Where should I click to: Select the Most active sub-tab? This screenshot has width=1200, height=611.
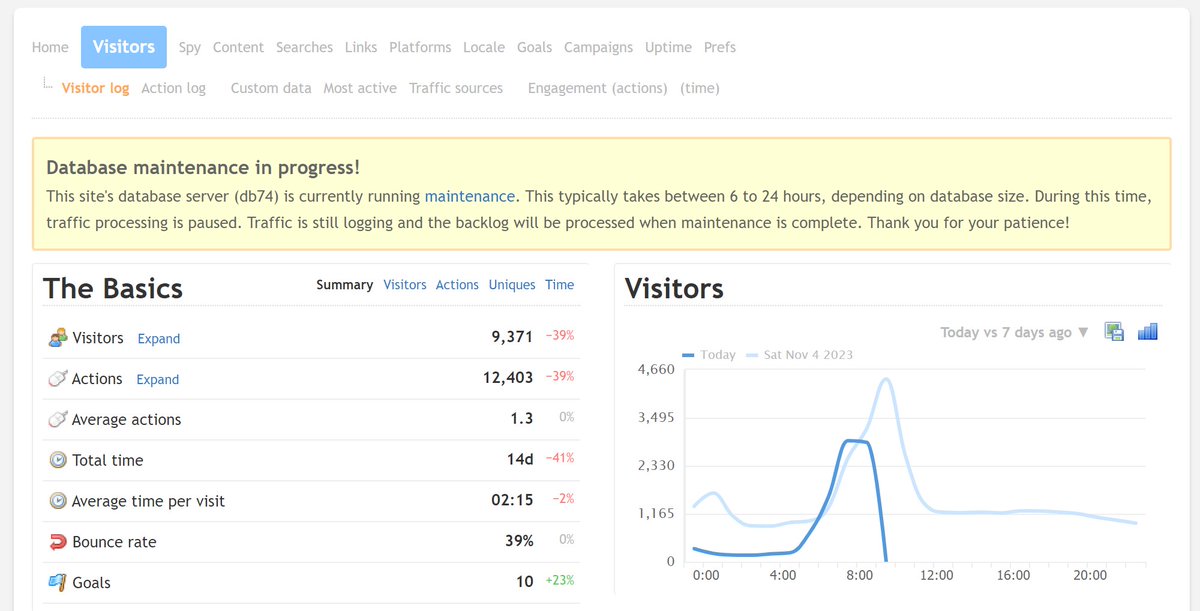point(360,88)
